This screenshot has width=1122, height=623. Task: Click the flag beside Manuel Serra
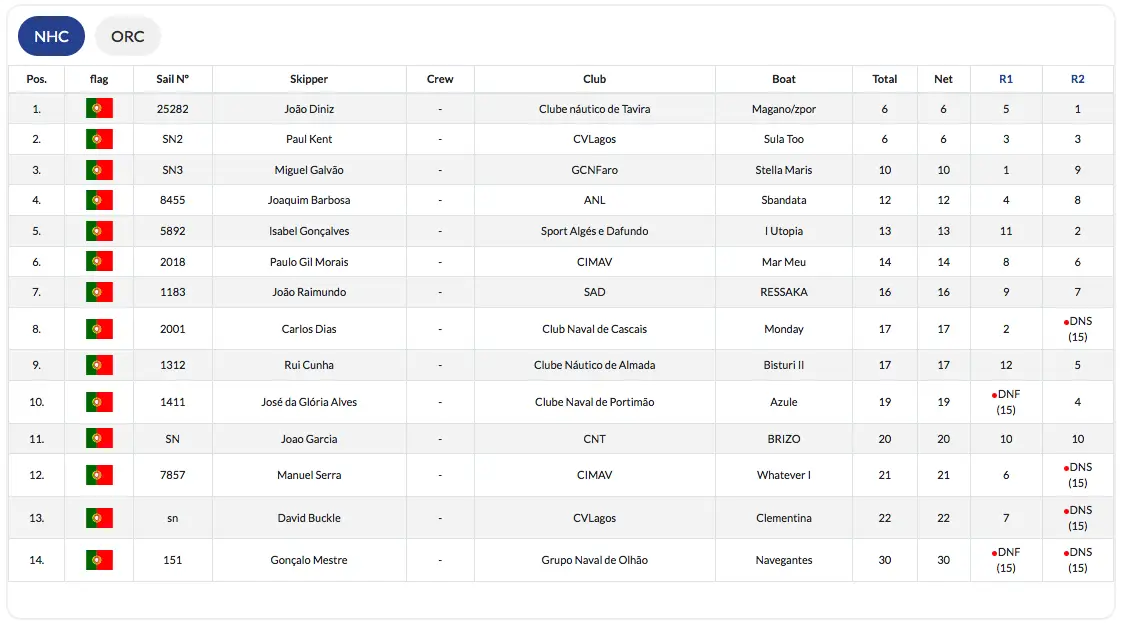(99, 475)
